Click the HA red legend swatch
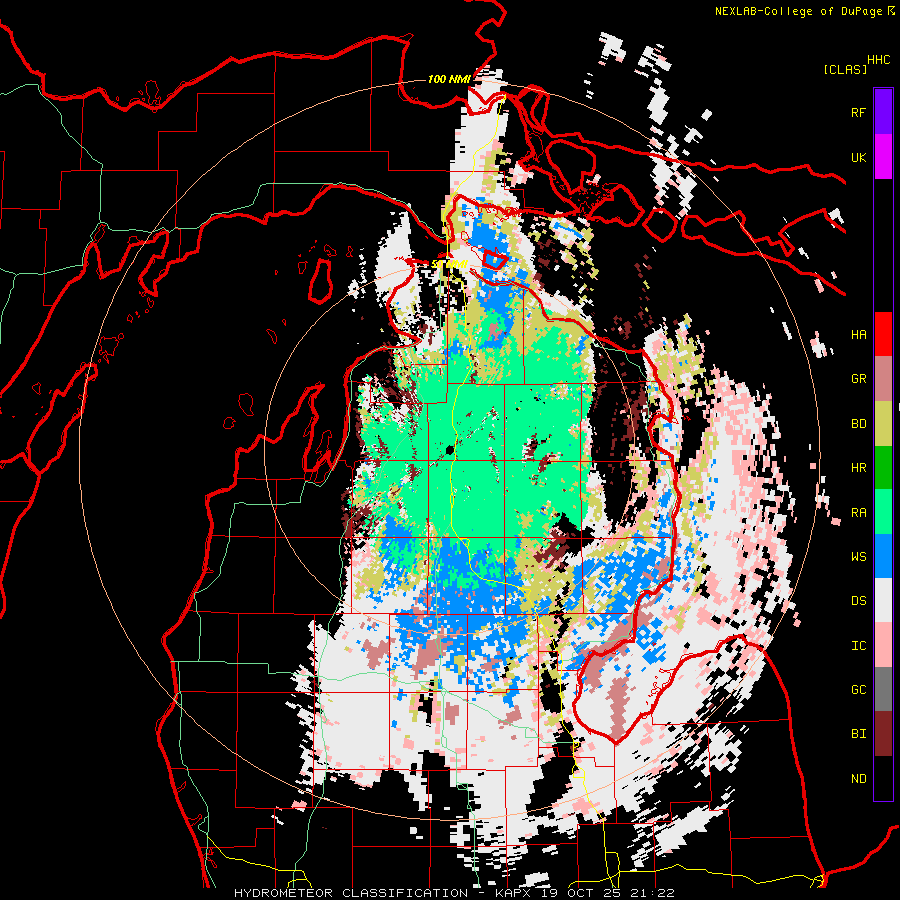The width and height of the screenshot is (900, 900). (x=883, y=334)
